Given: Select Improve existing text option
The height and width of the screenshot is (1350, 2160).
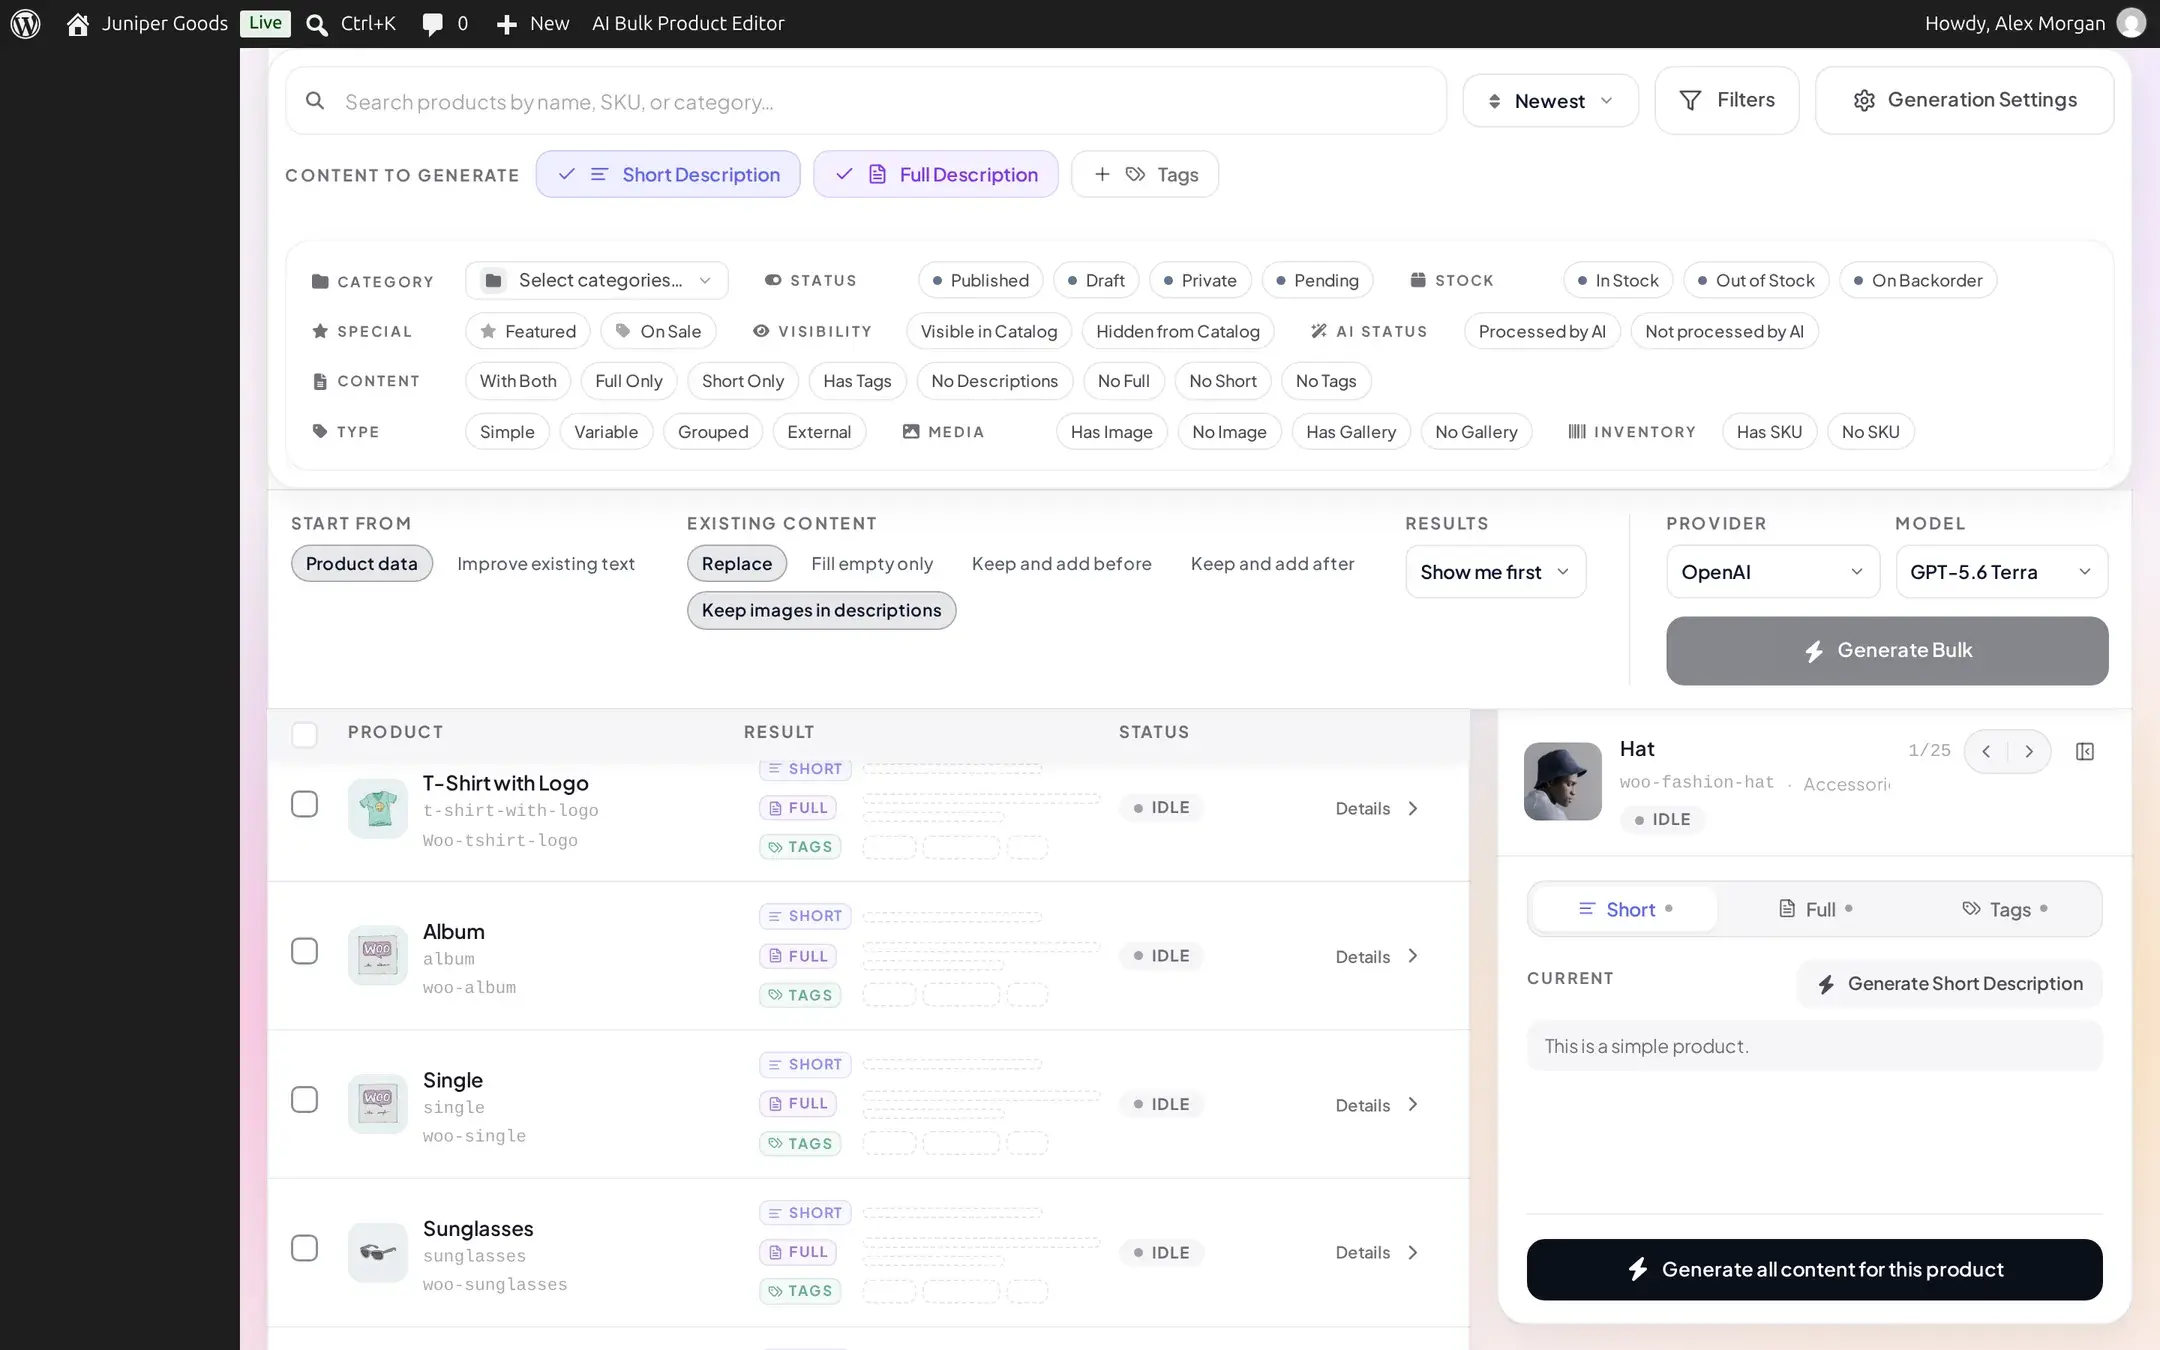Looking at the screenshot, I should (546, 564).
